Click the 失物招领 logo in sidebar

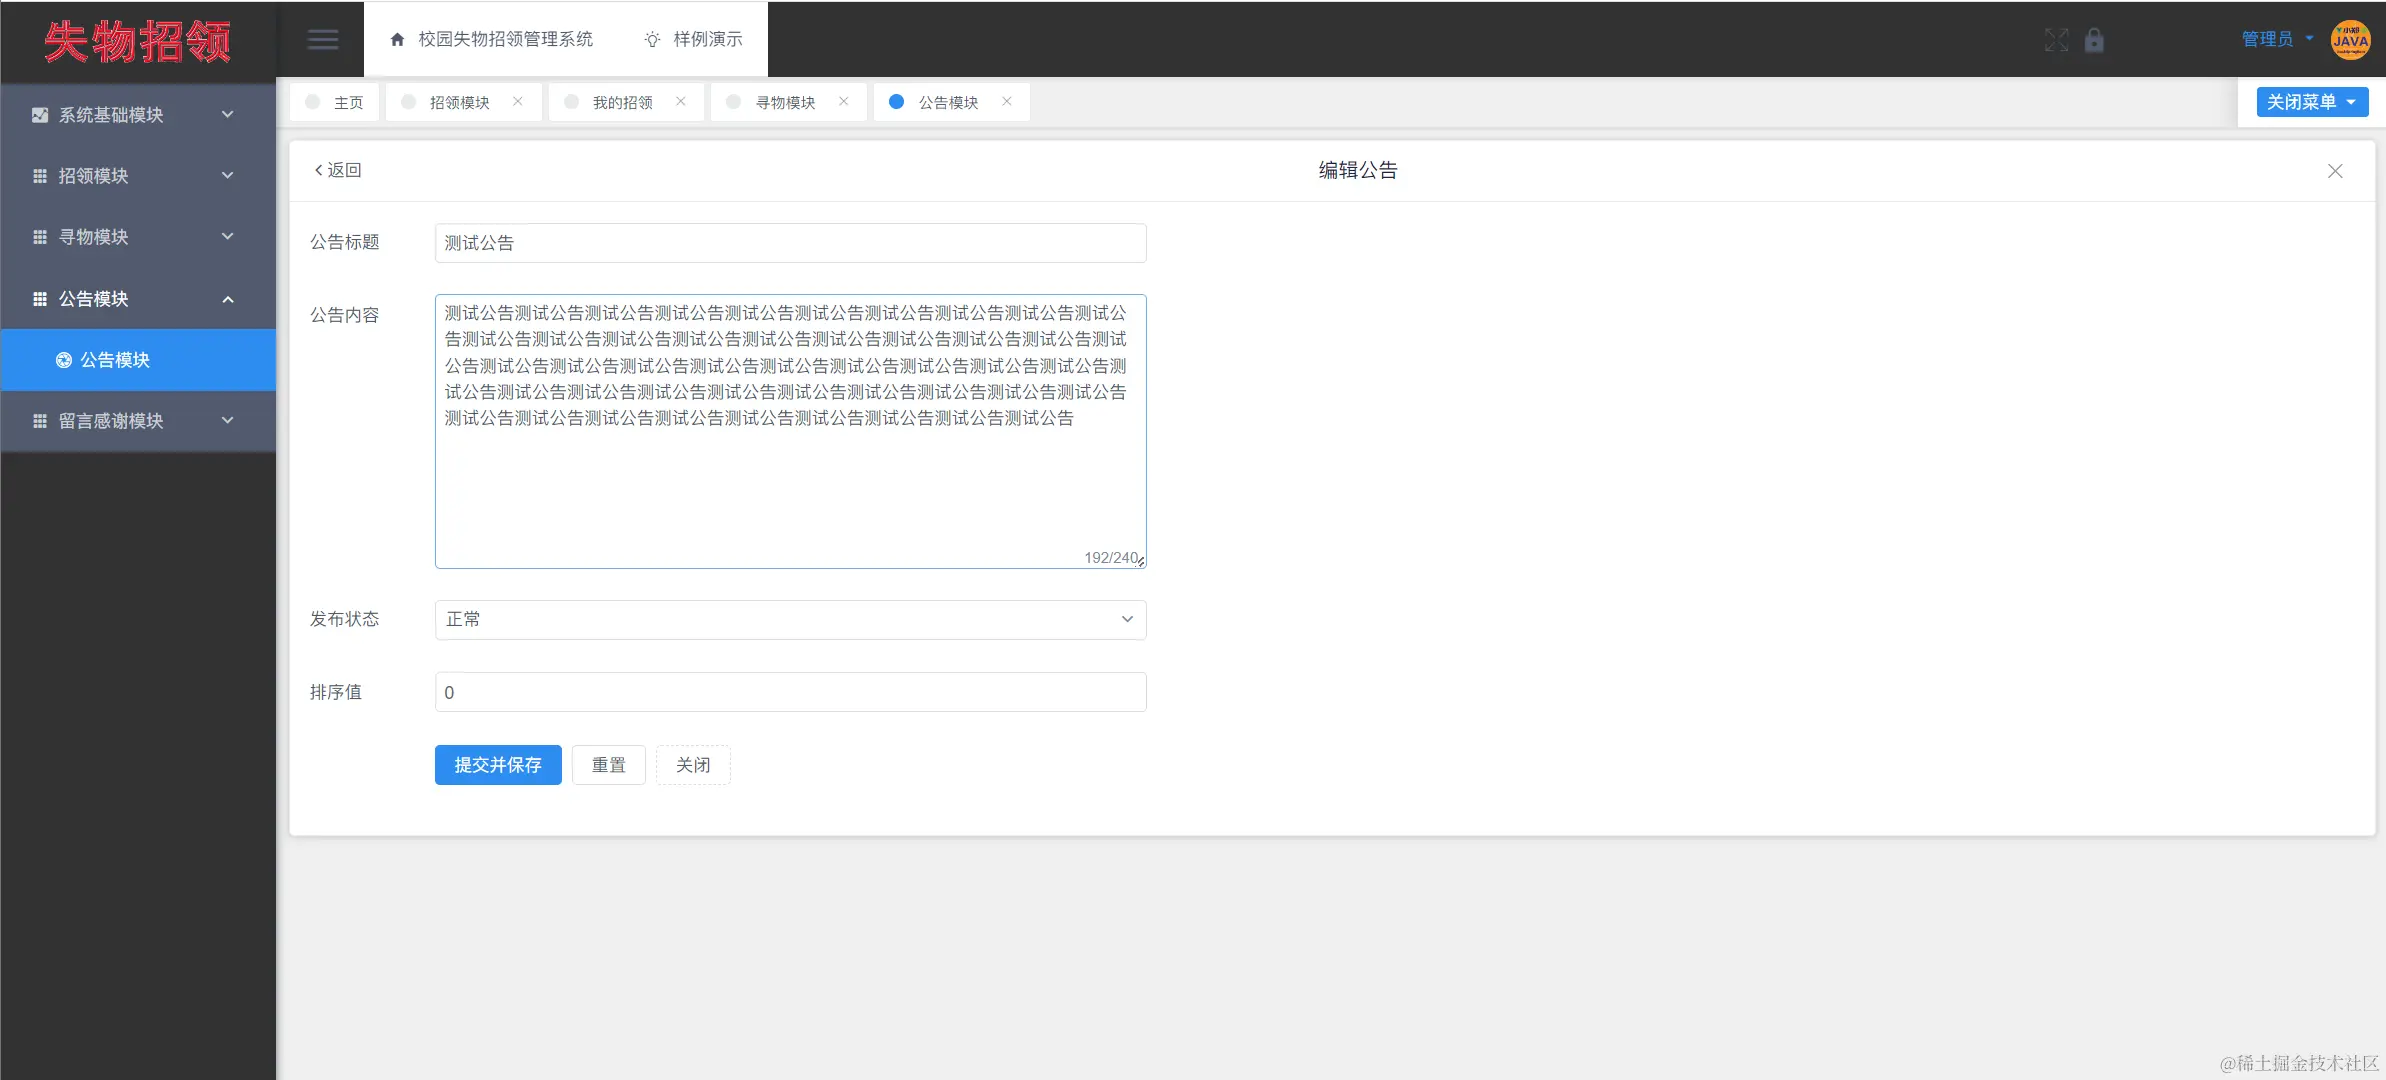tap(137, 41)
